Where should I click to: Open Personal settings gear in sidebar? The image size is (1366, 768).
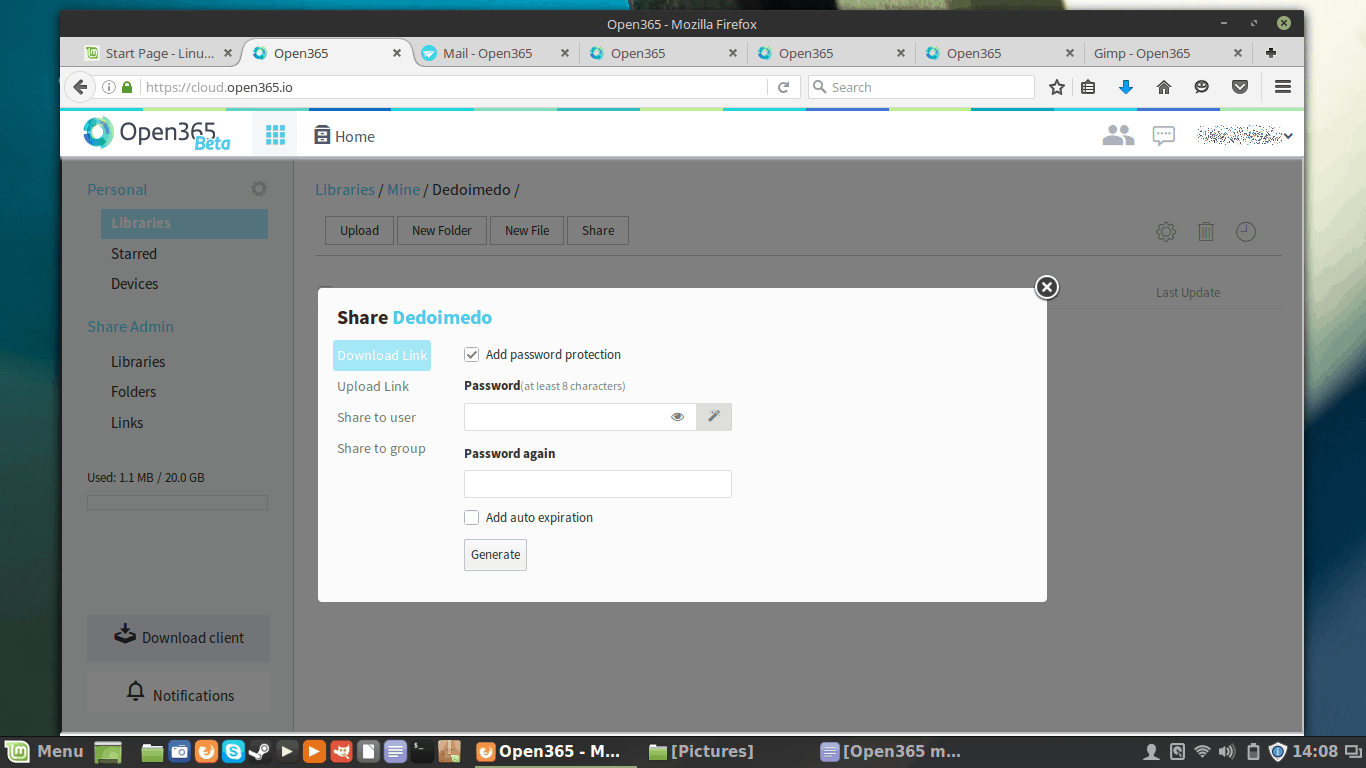tap(259, 189)
